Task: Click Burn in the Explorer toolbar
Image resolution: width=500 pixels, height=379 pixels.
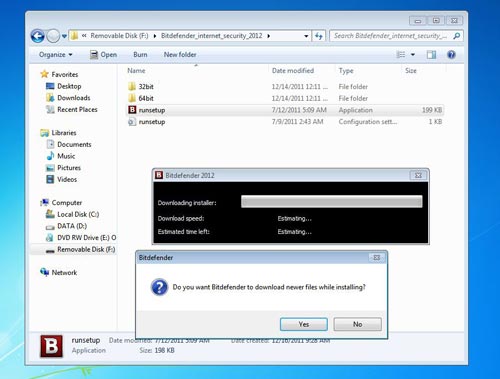Action: click(x=140, y=55)
